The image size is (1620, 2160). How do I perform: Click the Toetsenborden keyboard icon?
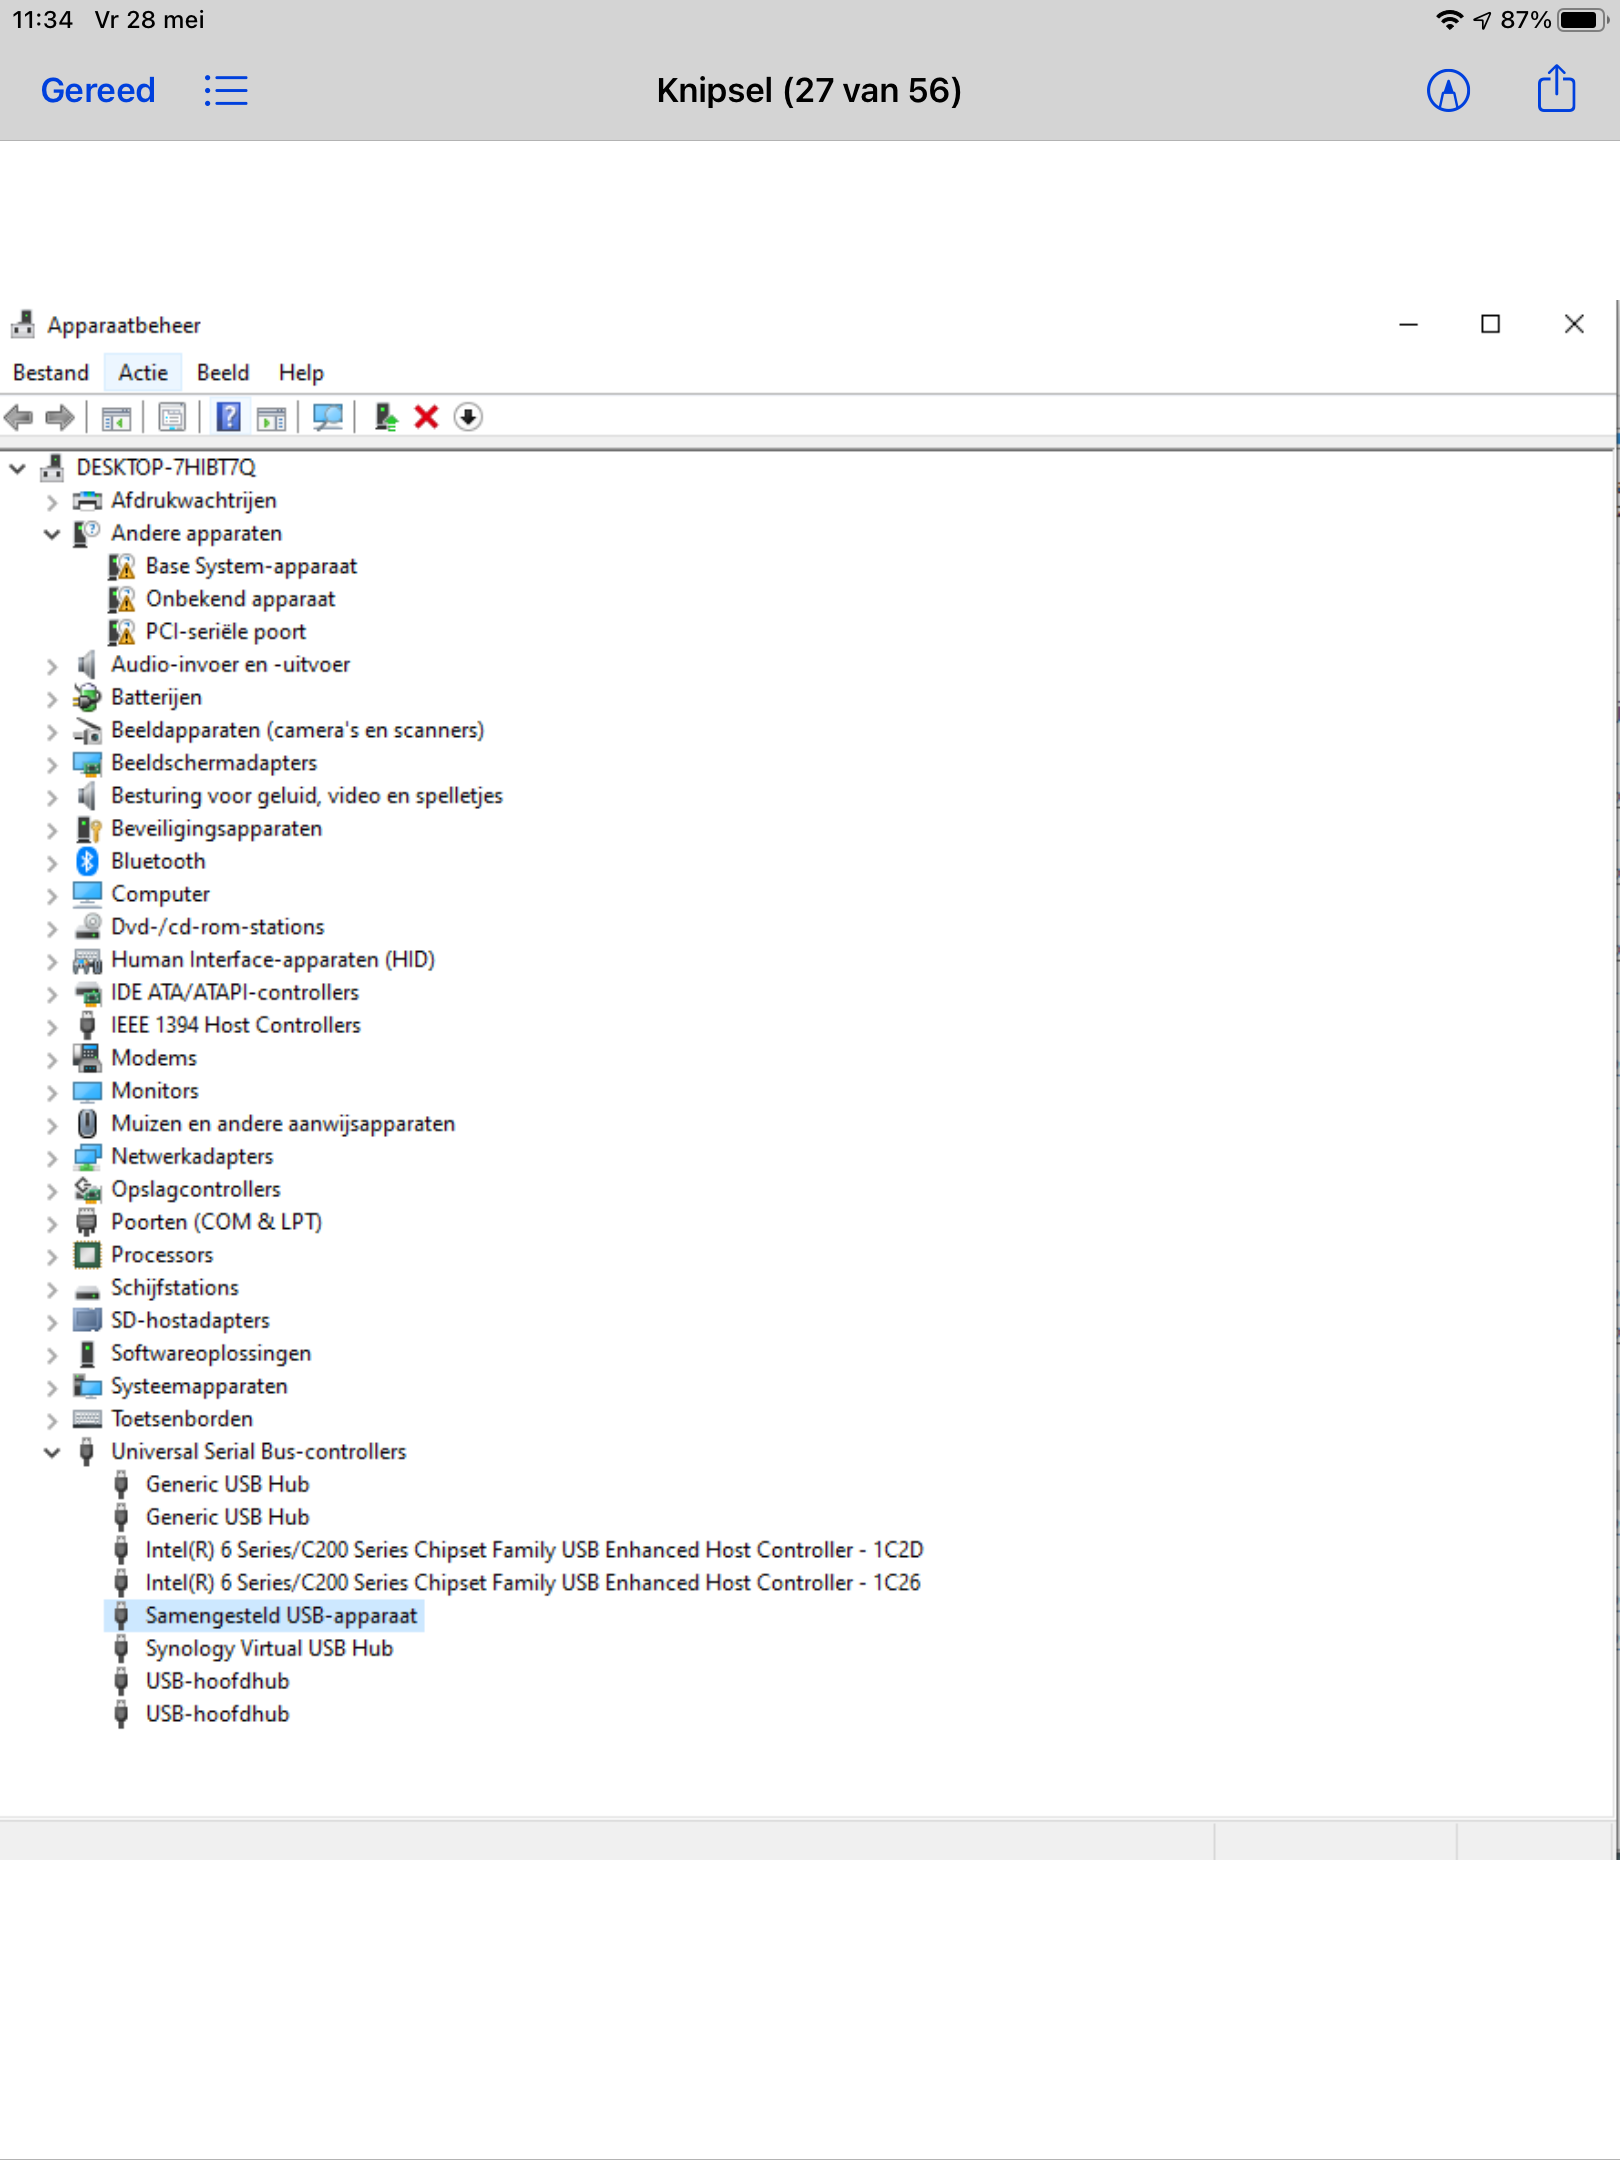(88, 1419)
